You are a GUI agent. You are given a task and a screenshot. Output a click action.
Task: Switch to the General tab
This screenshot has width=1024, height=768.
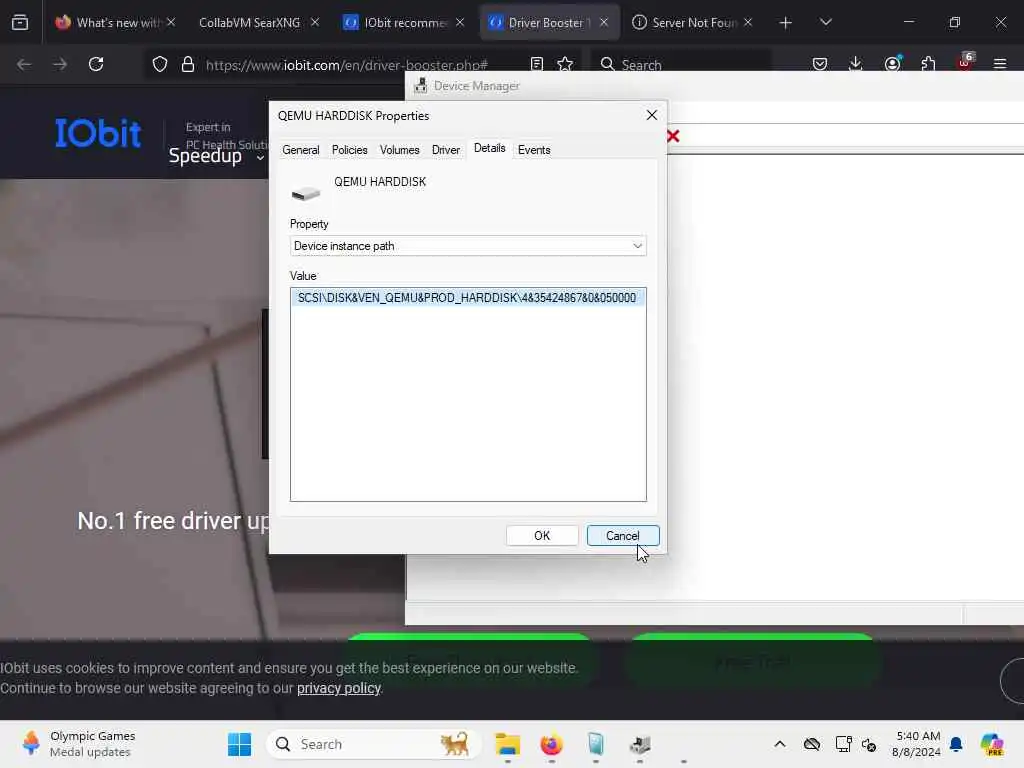(300, 150)
